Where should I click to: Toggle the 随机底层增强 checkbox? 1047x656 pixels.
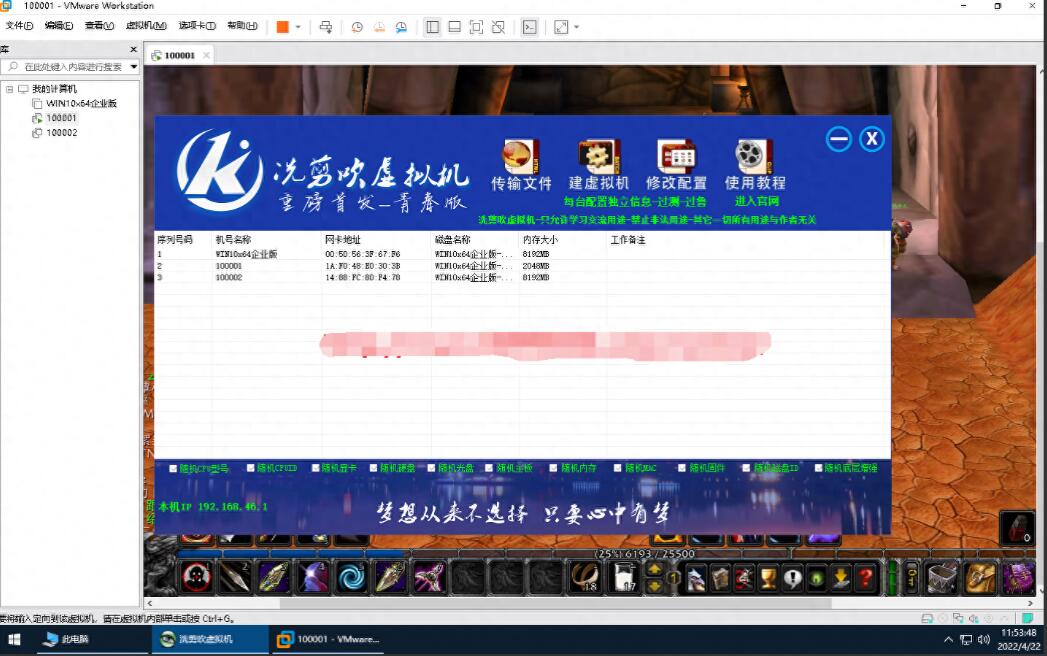tap(818, 468)
